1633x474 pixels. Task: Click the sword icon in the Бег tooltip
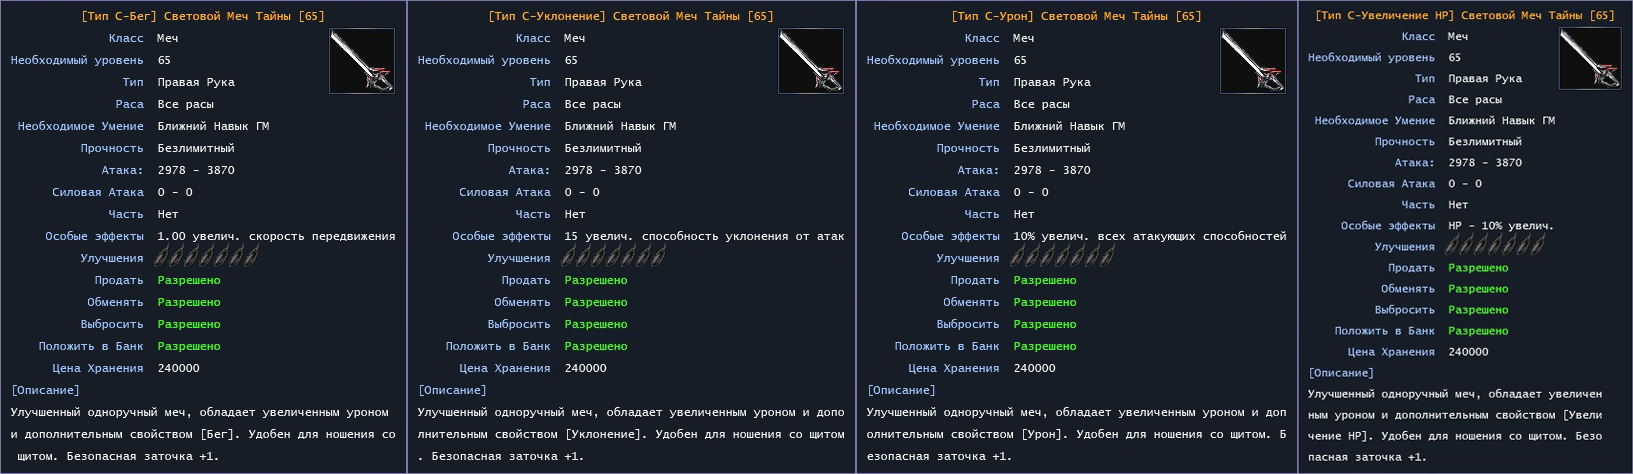[x=362, y=61]
